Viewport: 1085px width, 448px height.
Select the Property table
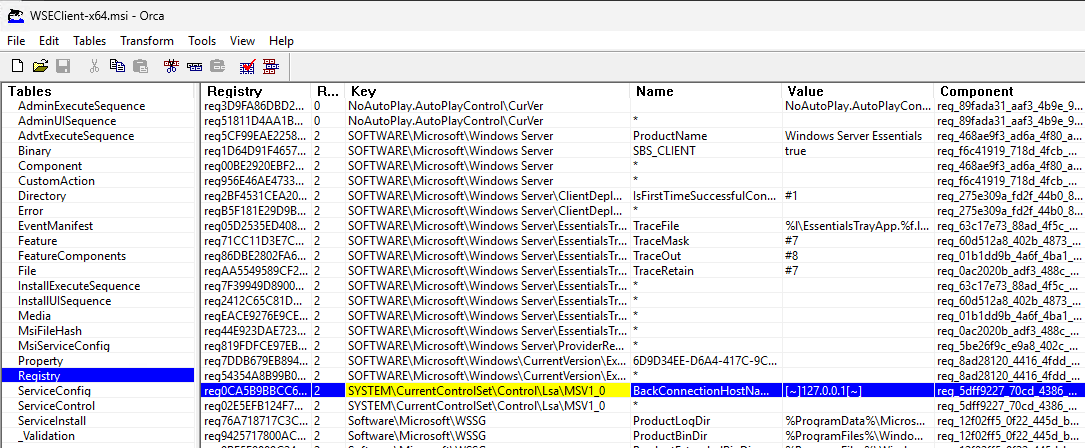coord(40,361)
